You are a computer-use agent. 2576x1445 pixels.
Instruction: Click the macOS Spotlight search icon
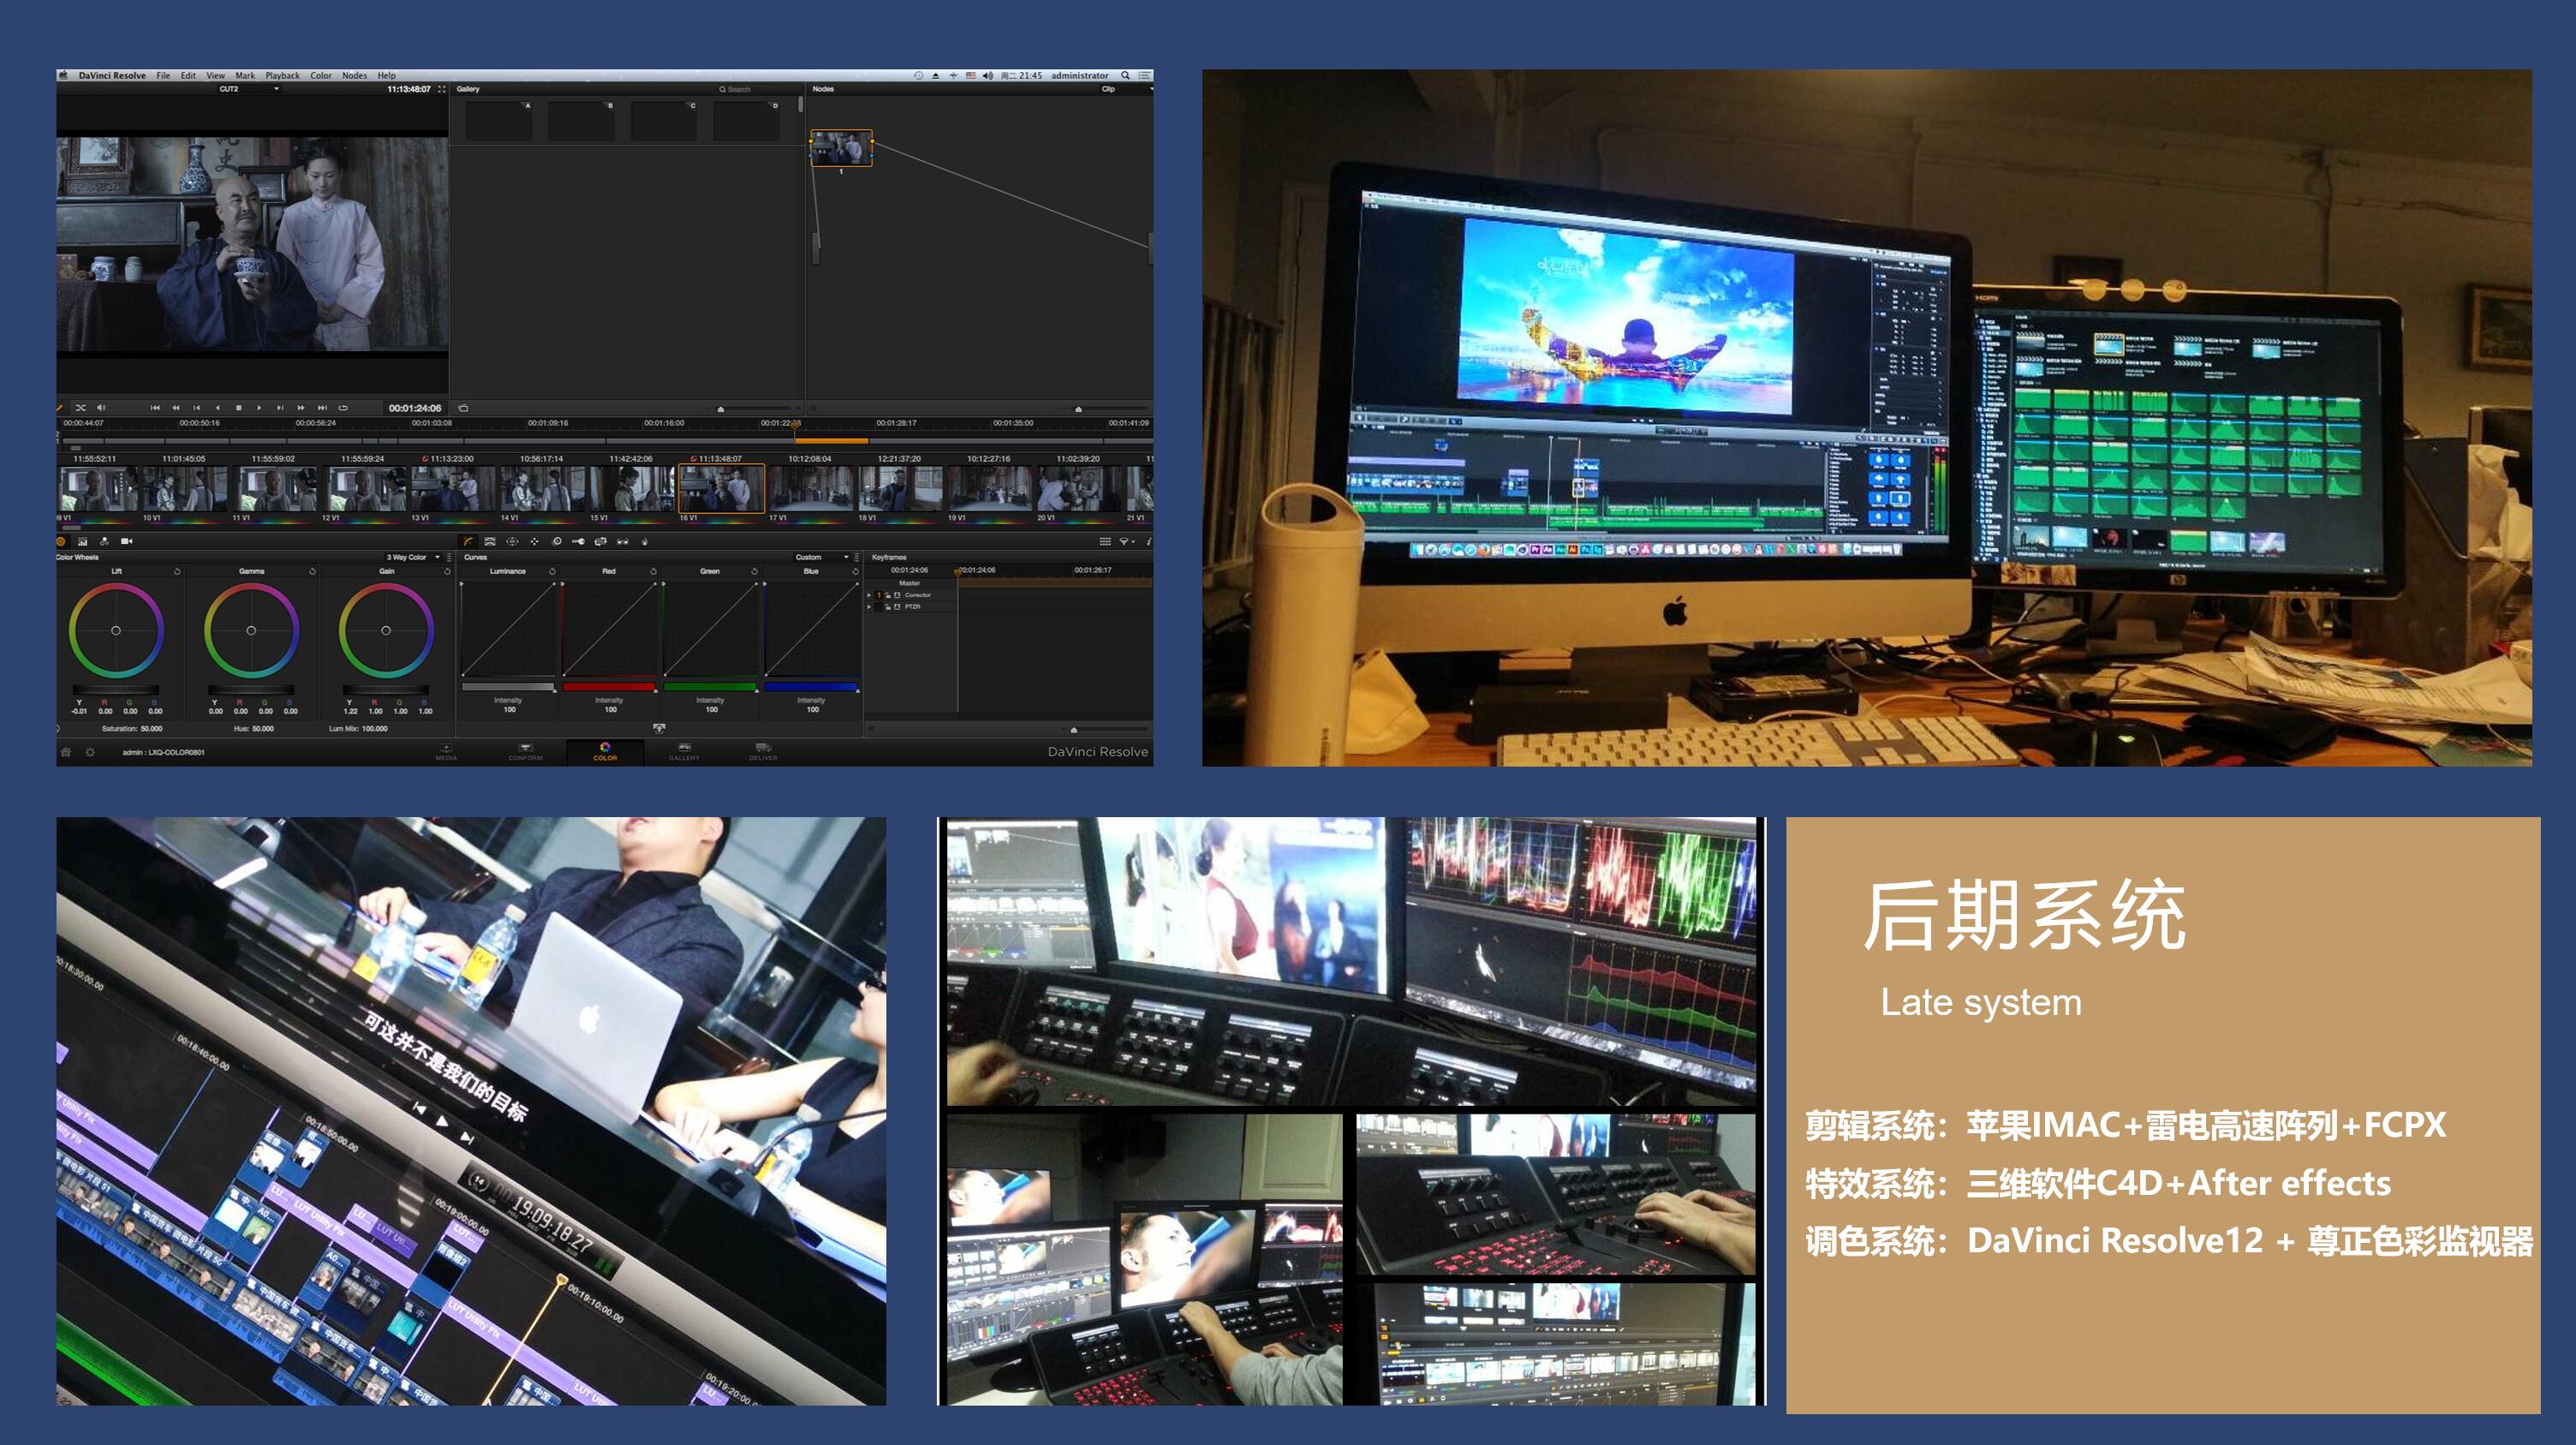tap(1125, 75)
